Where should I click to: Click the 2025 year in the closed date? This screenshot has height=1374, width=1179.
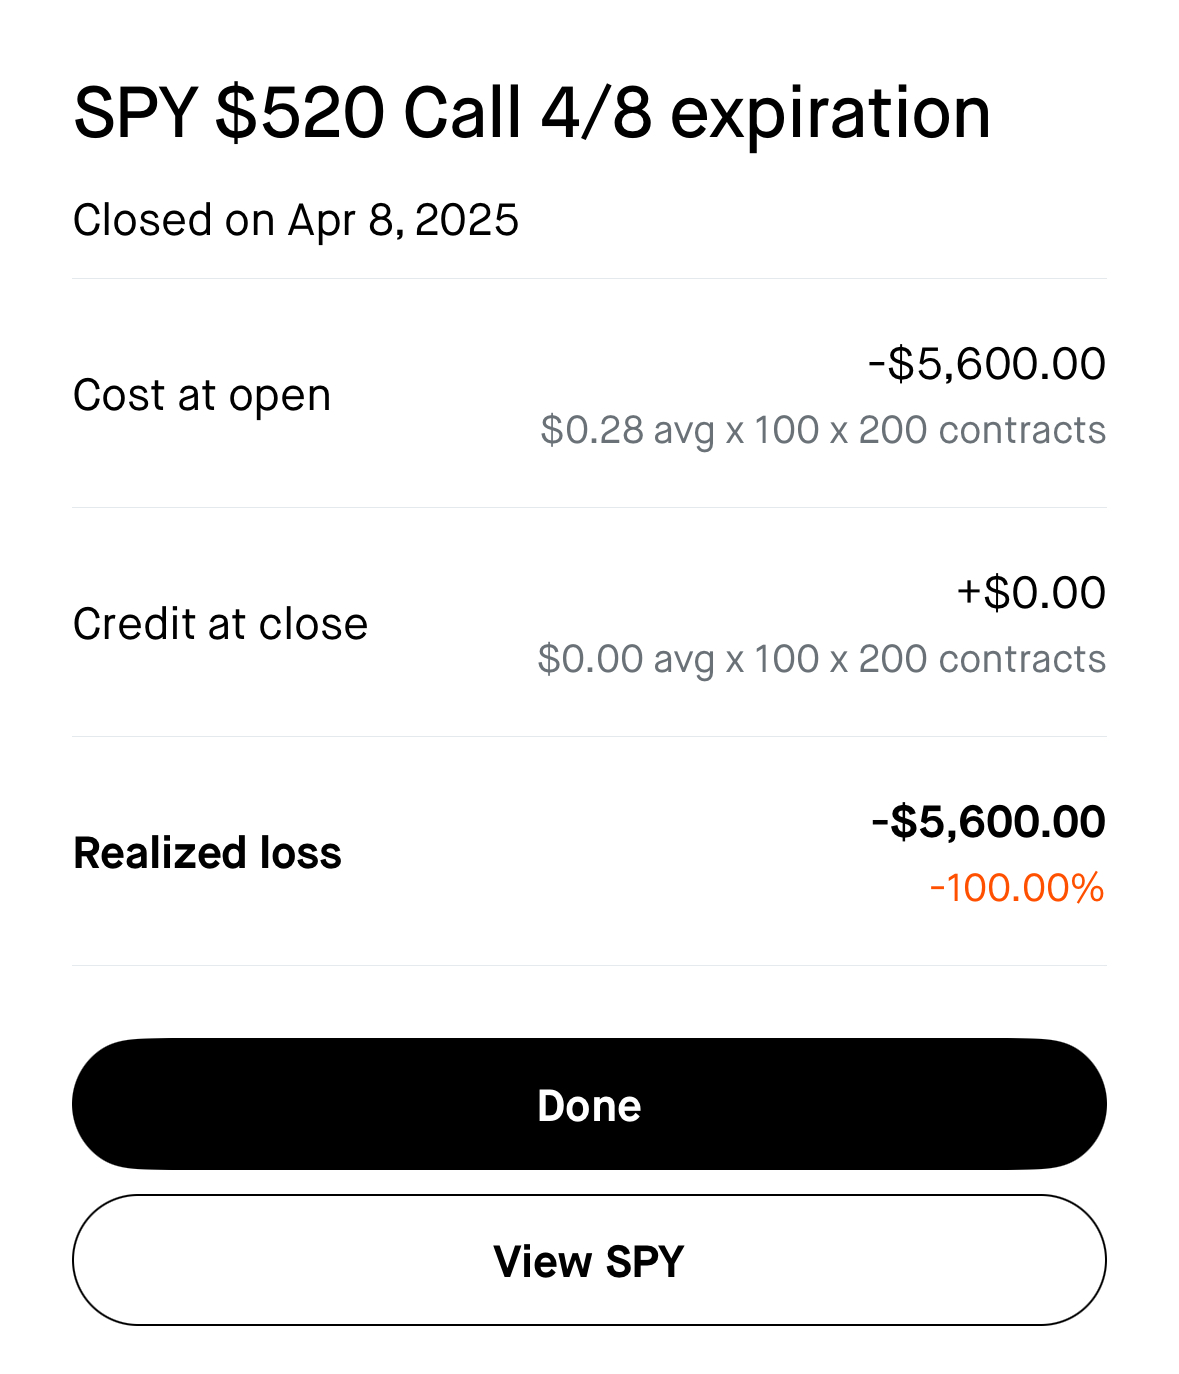click(x=466, y=220)
